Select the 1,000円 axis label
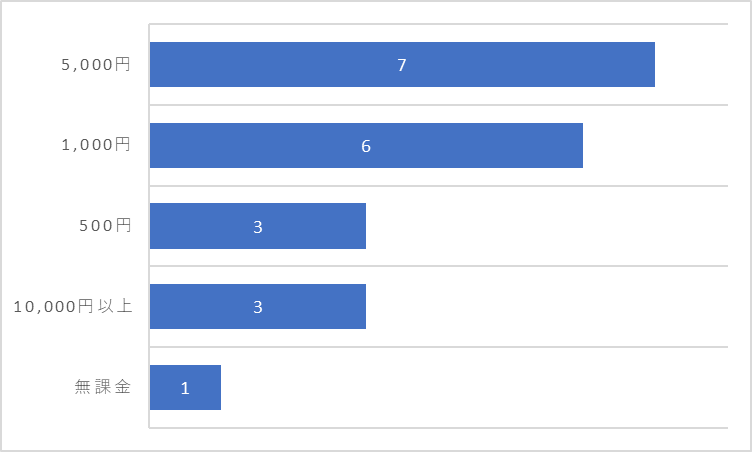This screenshot has width=752, height=452. 96,144
